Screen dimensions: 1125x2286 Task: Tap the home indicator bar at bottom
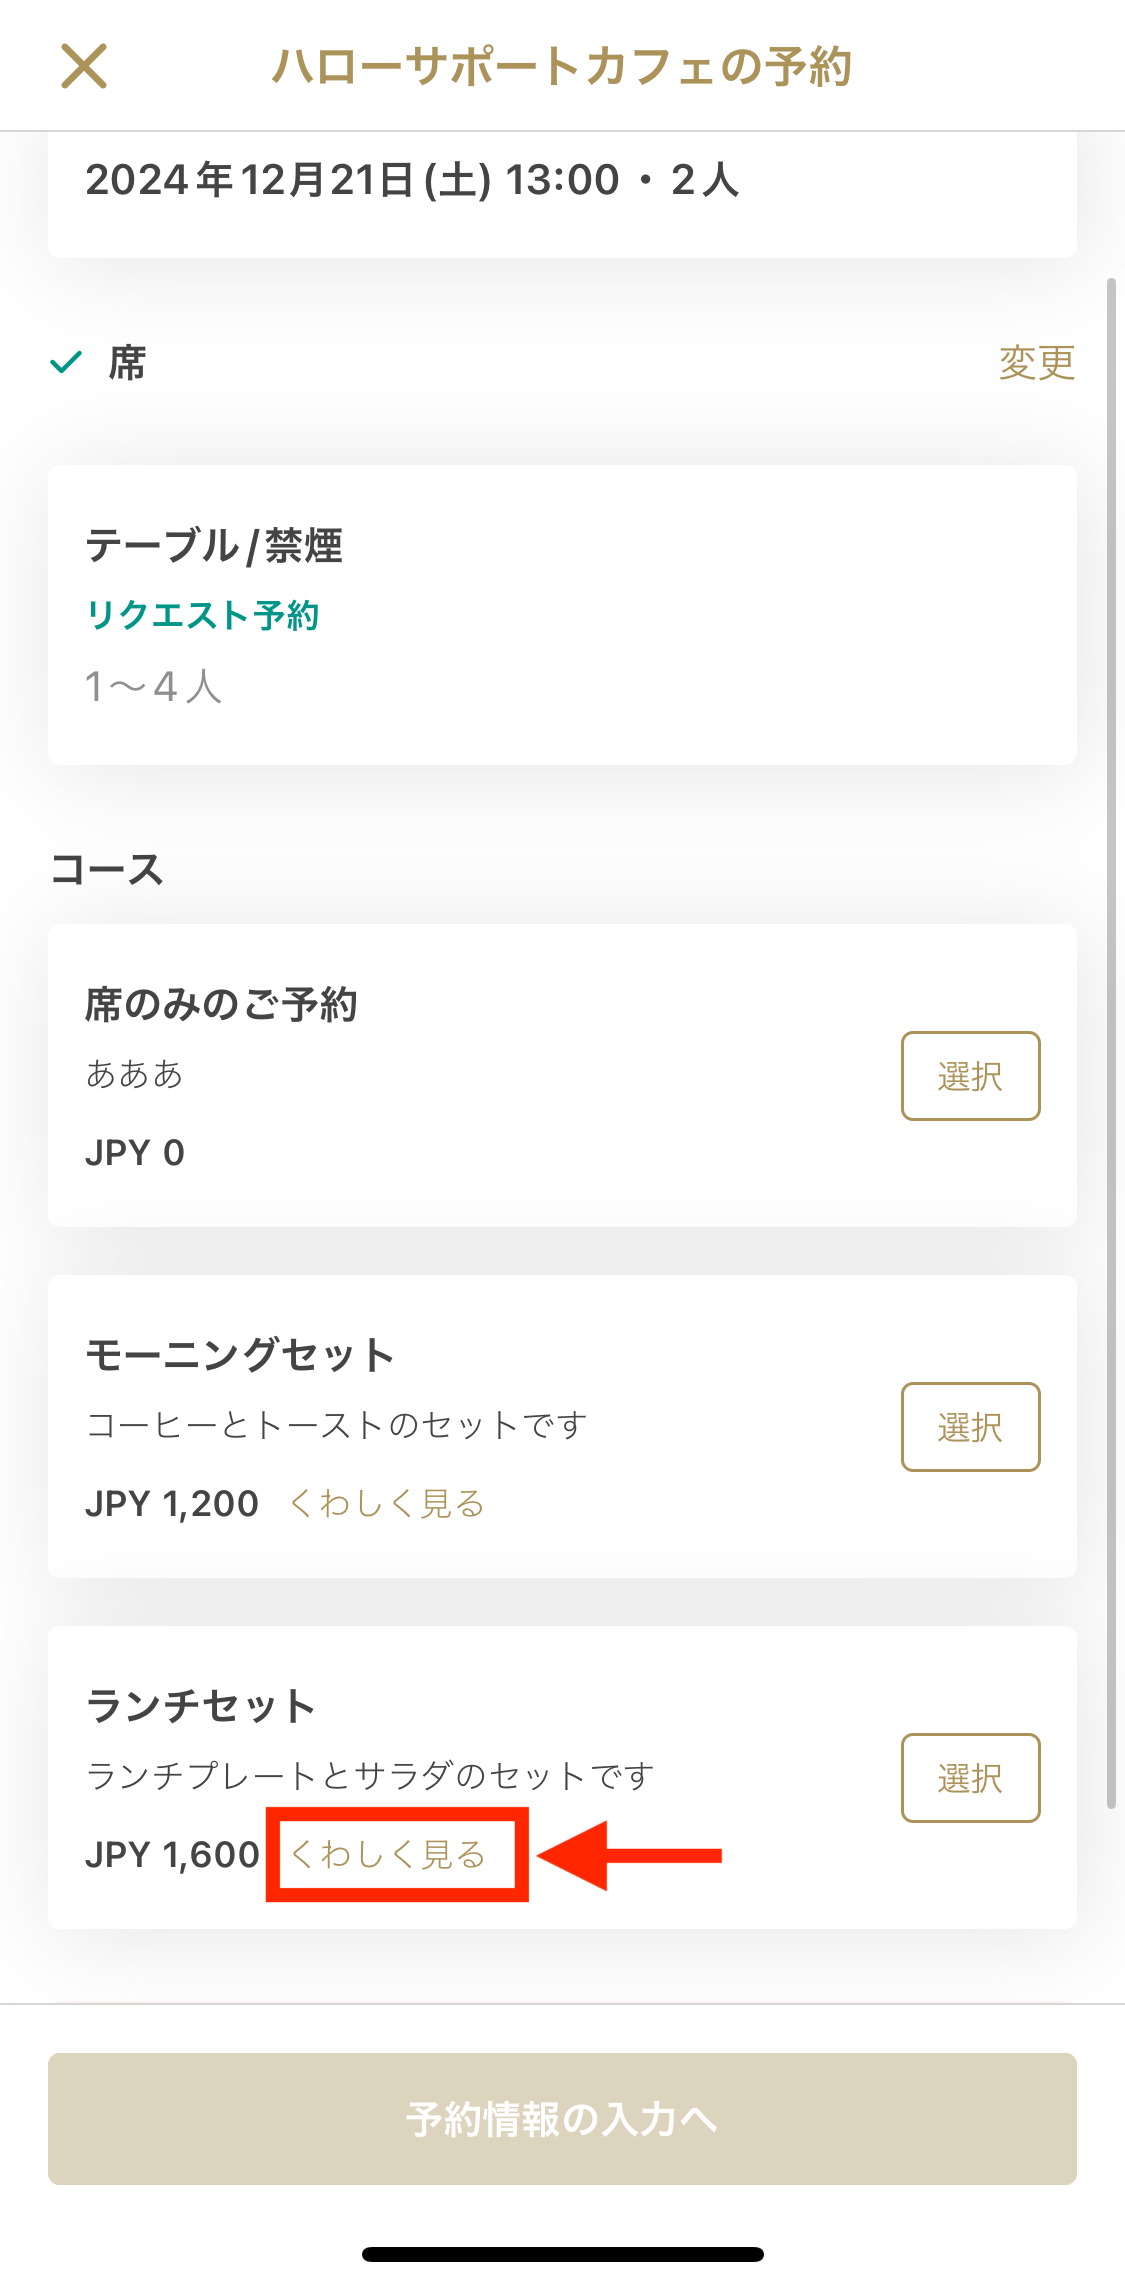pyautogui.click(x=562, y=2254)
